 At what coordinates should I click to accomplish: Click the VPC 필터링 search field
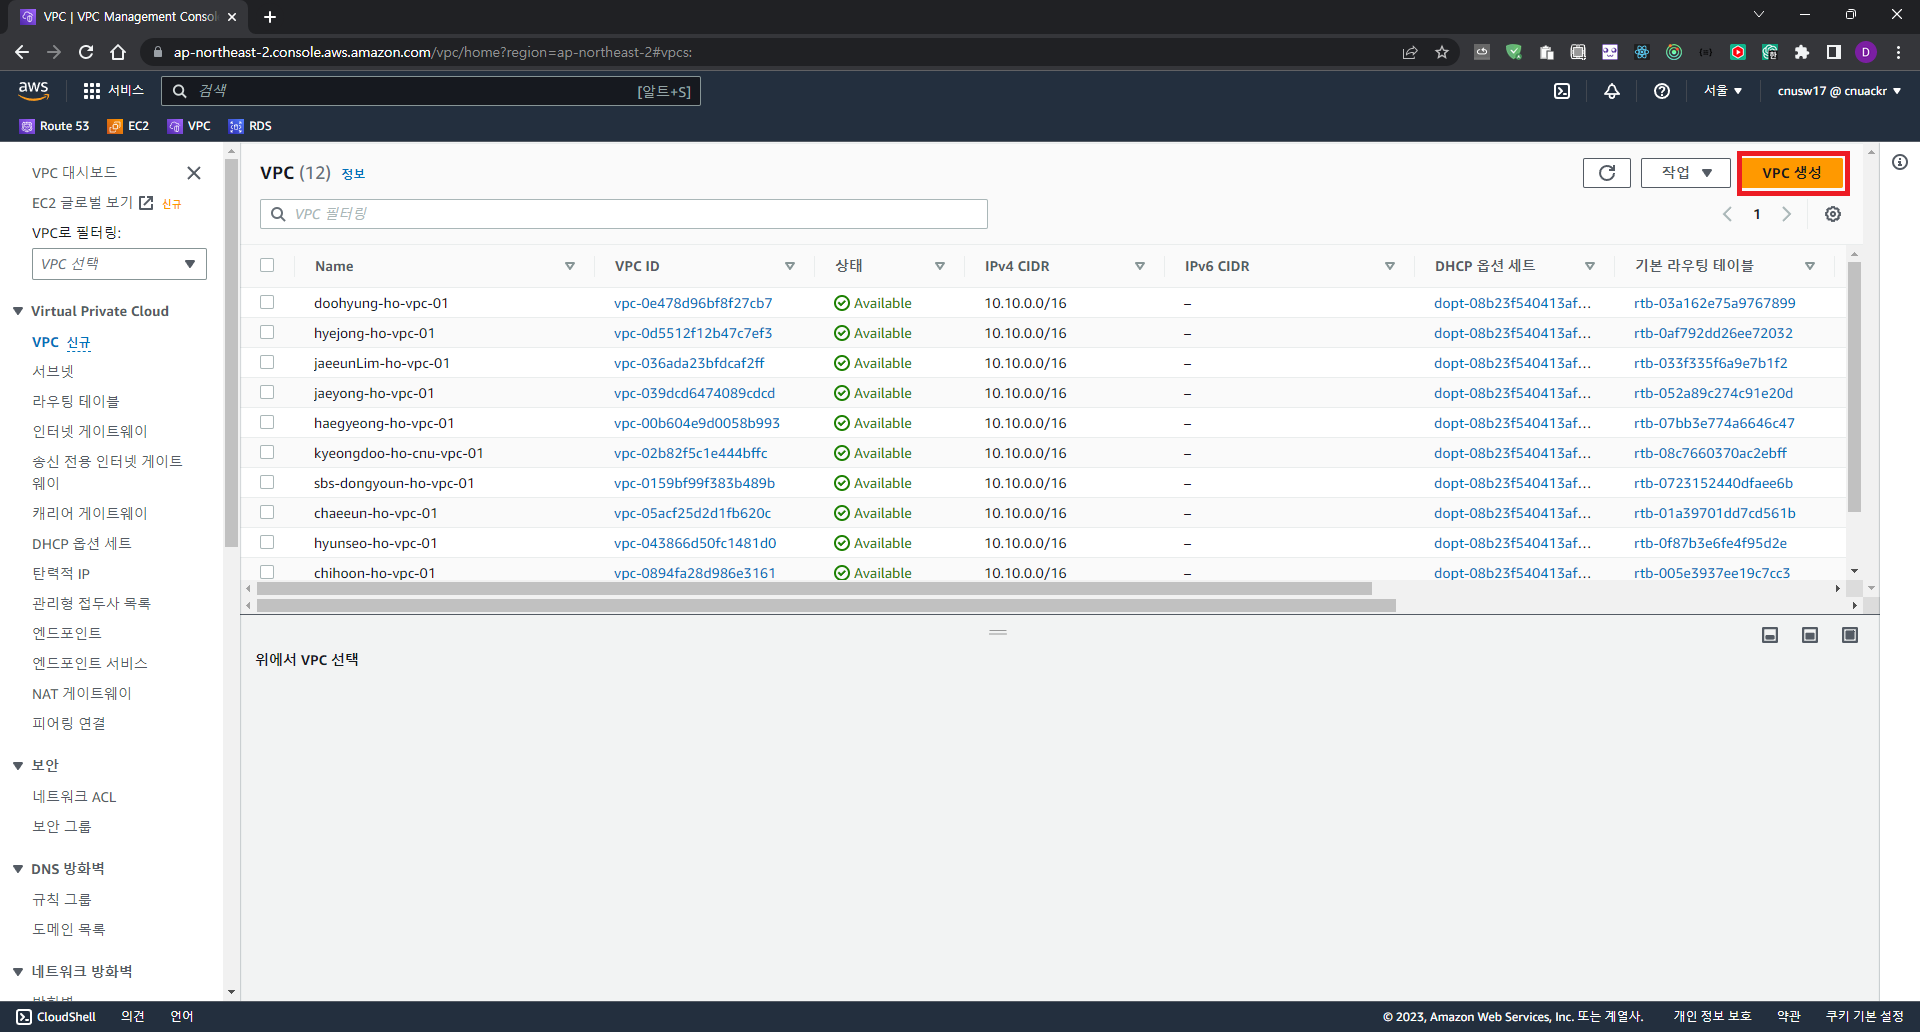click(624, 214)
